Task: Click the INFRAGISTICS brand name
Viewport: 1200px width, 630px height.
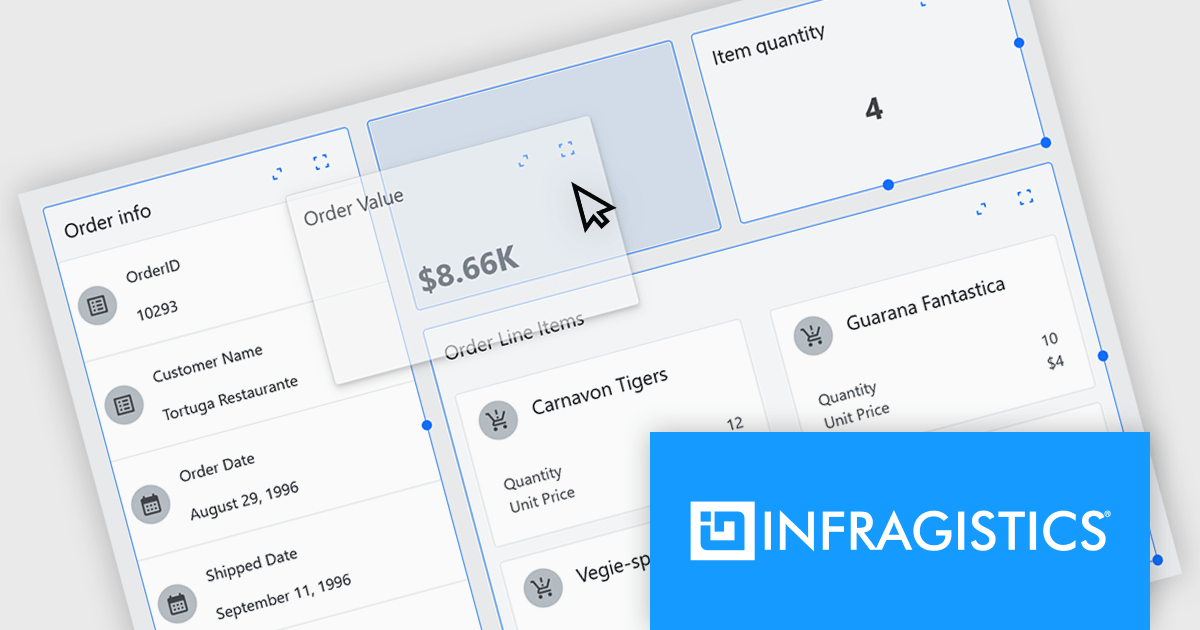Action: pyautogui.click(x=935, y=531)
